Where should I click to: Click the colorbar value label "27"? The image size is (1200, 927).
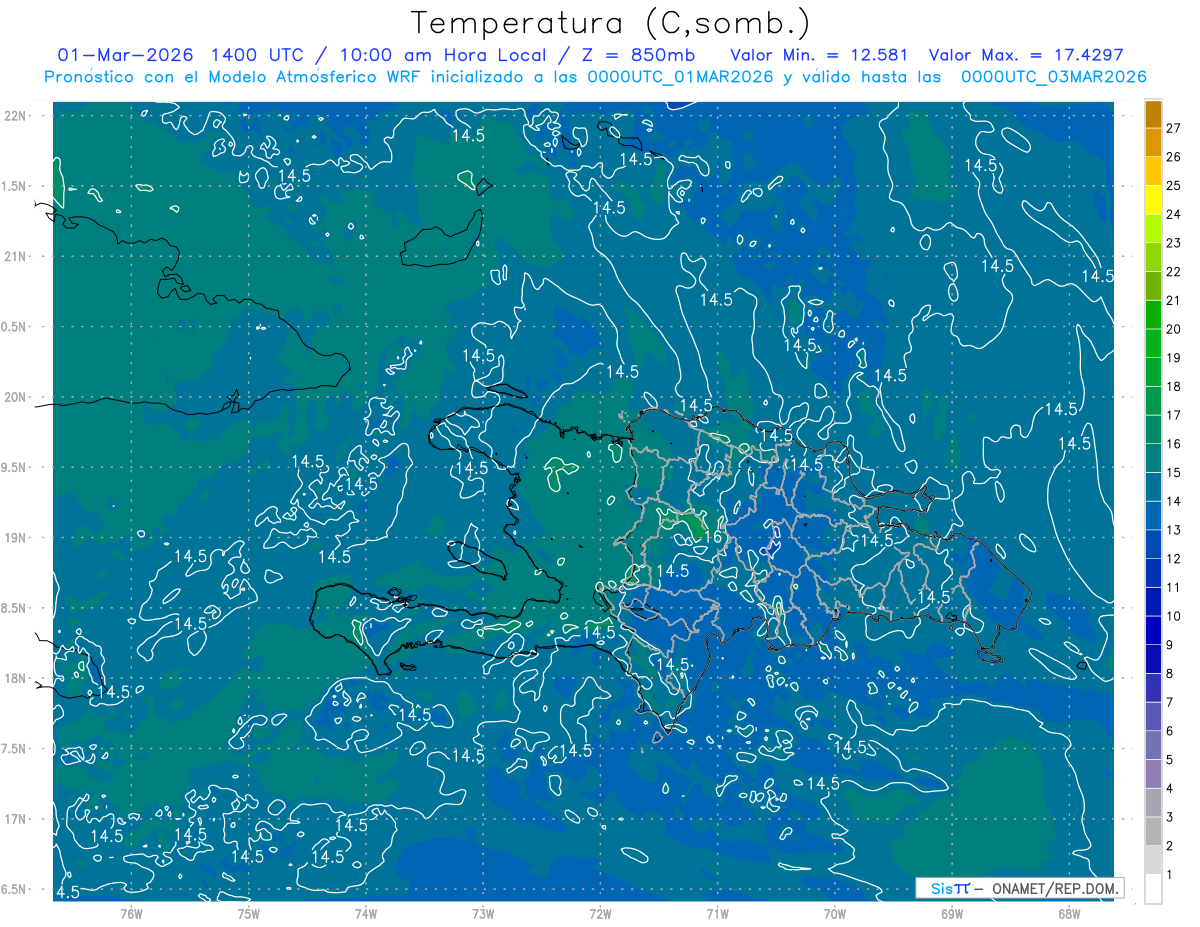coord(1174,128)
